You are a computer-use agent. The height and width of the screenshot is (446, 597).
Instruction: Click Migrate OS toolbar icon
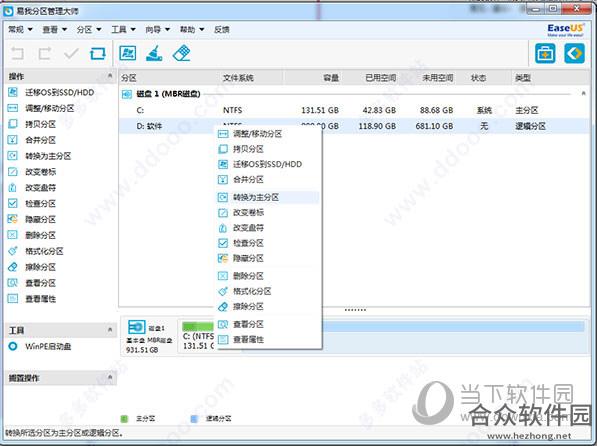pyautogui.click(x=128, y=53)
